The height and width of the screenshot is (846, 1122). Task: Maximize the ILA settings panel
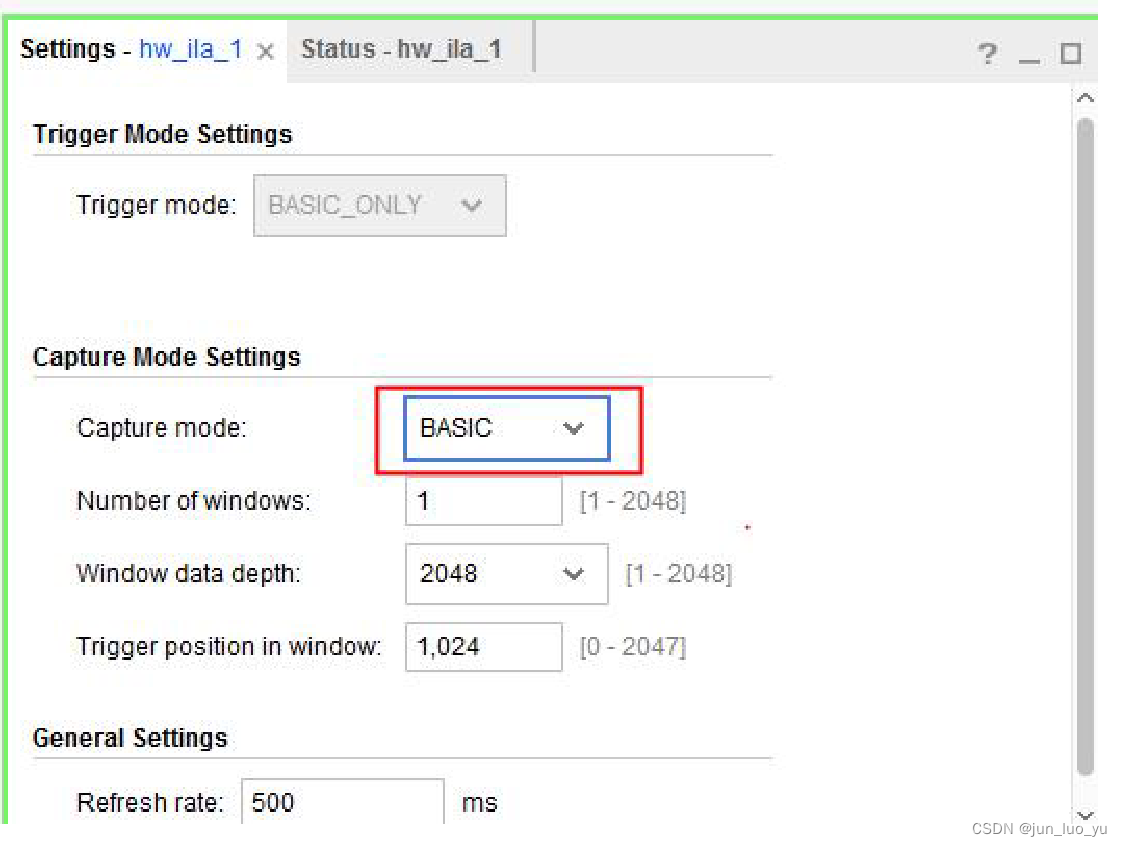click(1070, 54)
